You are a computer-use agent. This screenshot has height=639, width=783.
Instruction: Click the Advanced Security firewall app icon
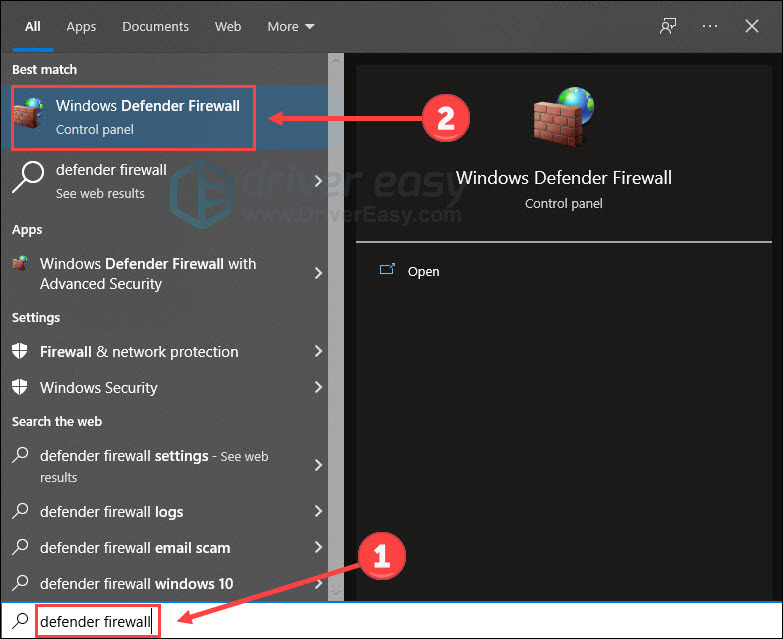(x=20, y=264)
